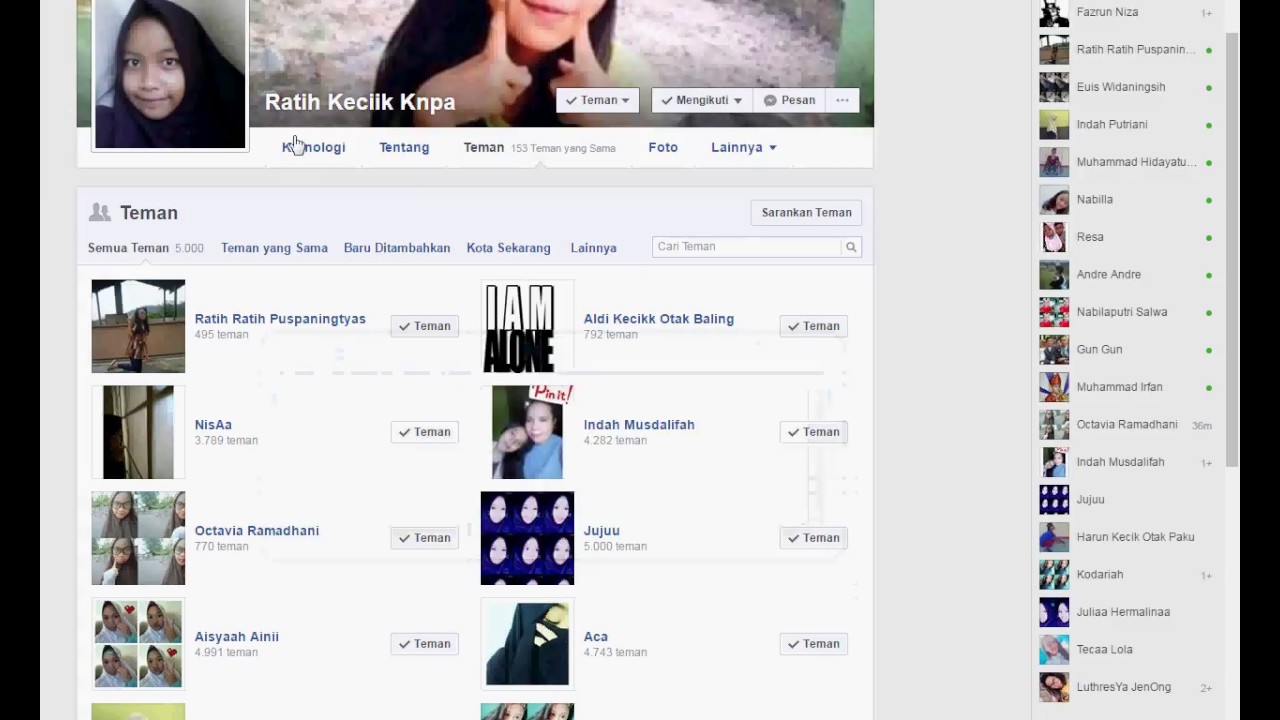
Task: Toggle Teman status for Ratih Ratih Puspaningtyas
Action: coord(424,326)
